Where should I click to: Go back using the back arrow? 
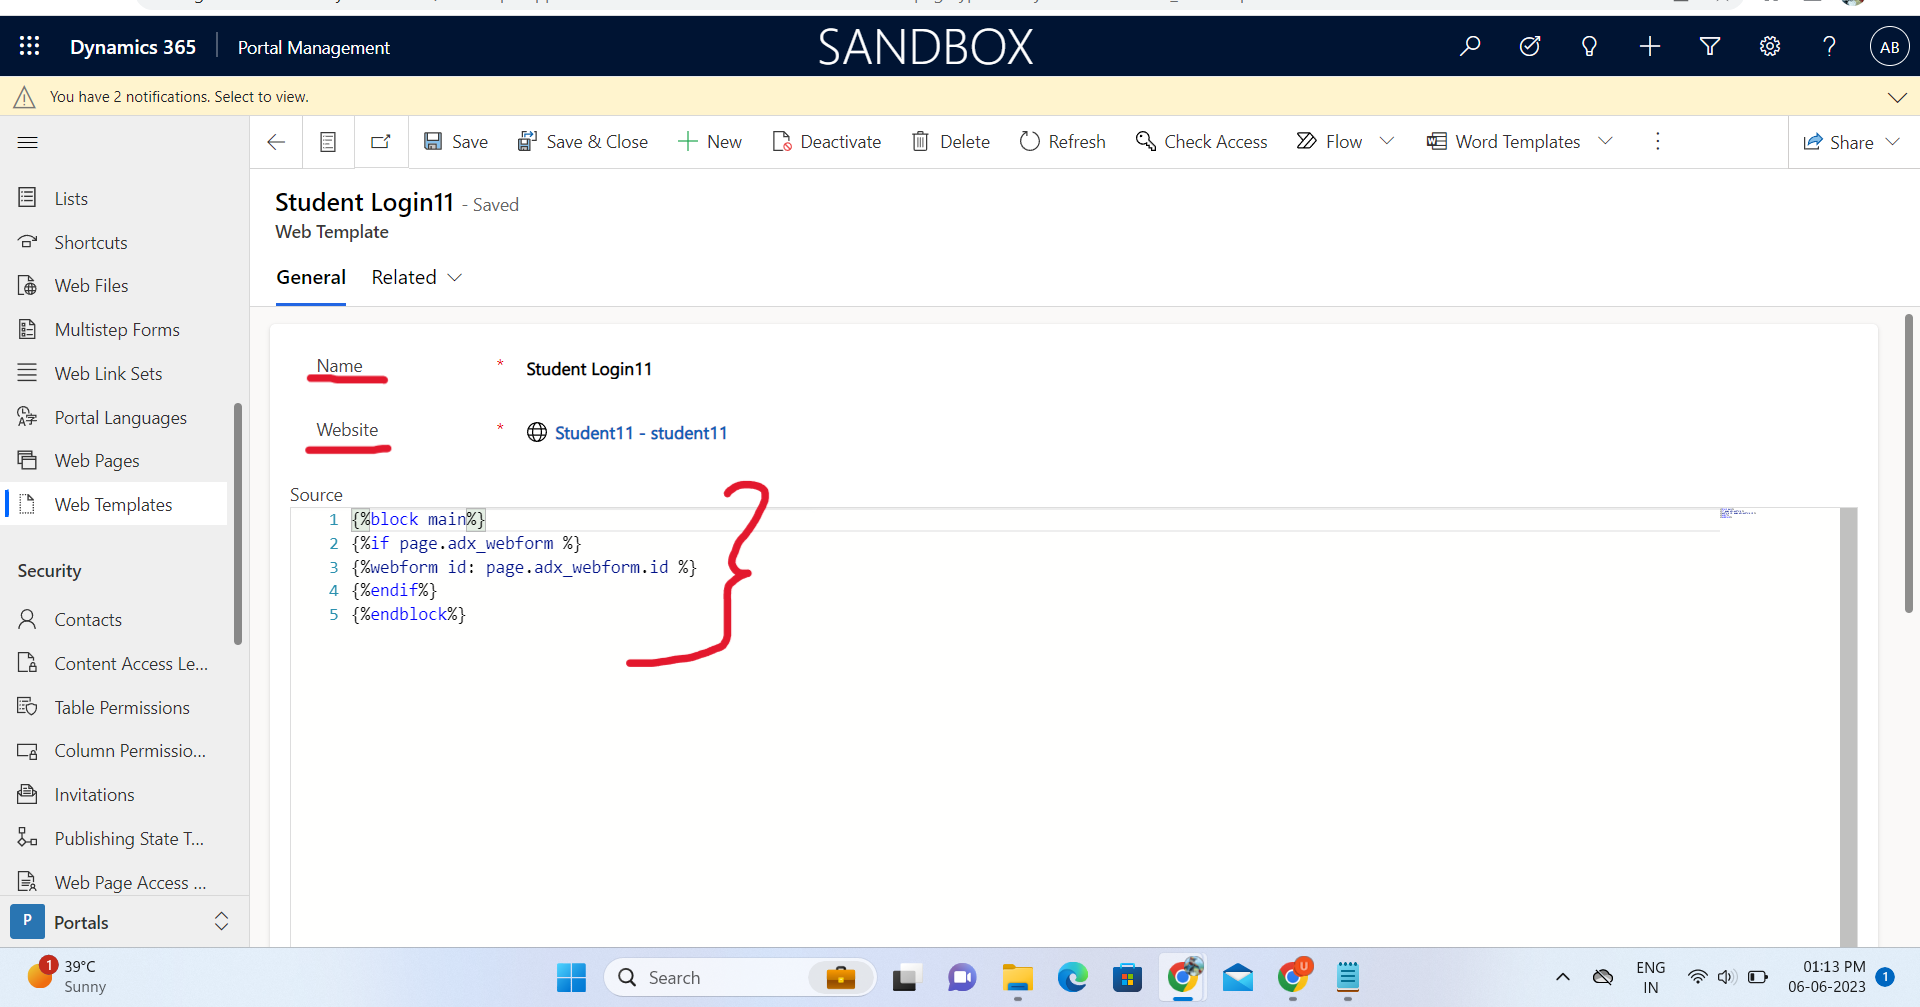(276, 142)
